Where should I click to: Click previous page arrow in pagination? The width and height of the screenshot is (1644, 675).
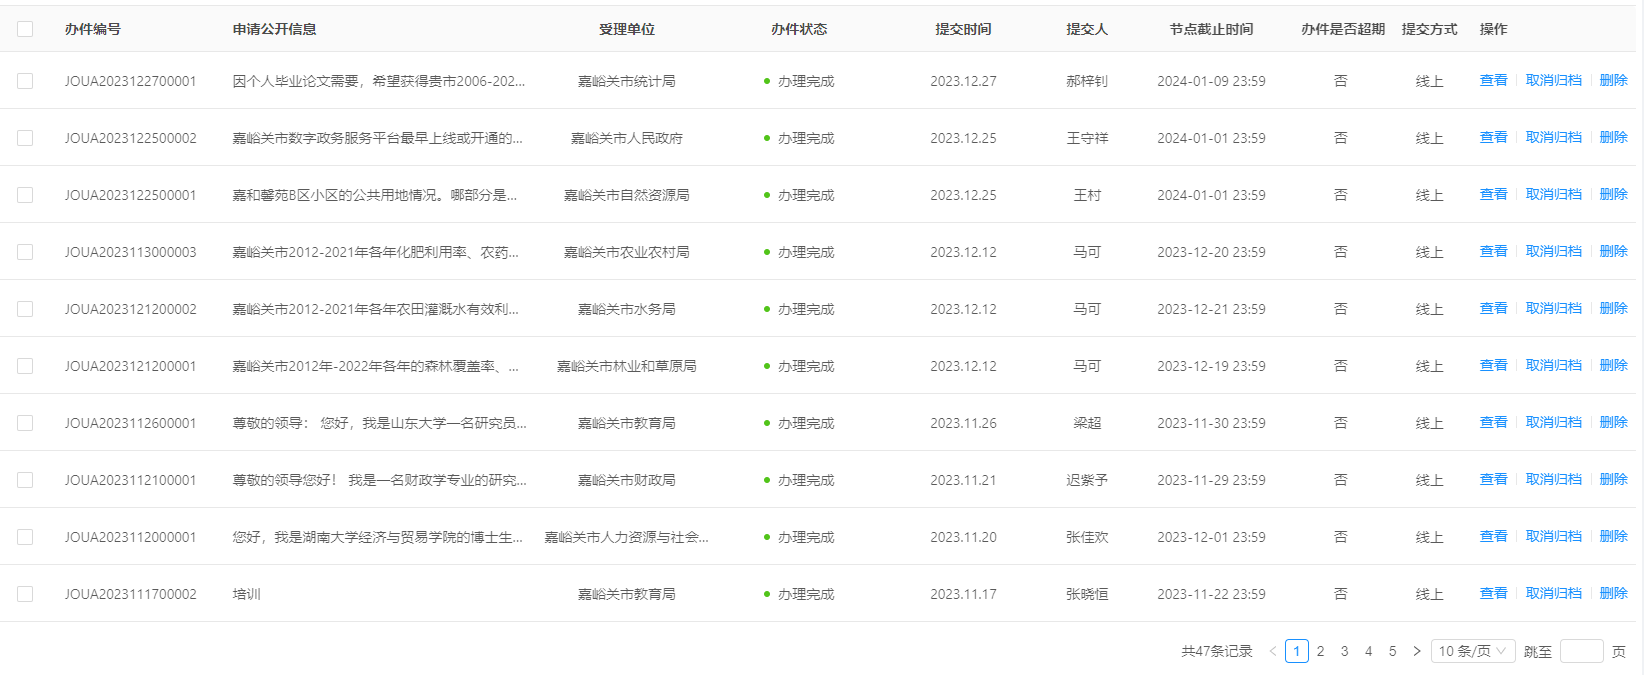click(x=1273, y=651)
